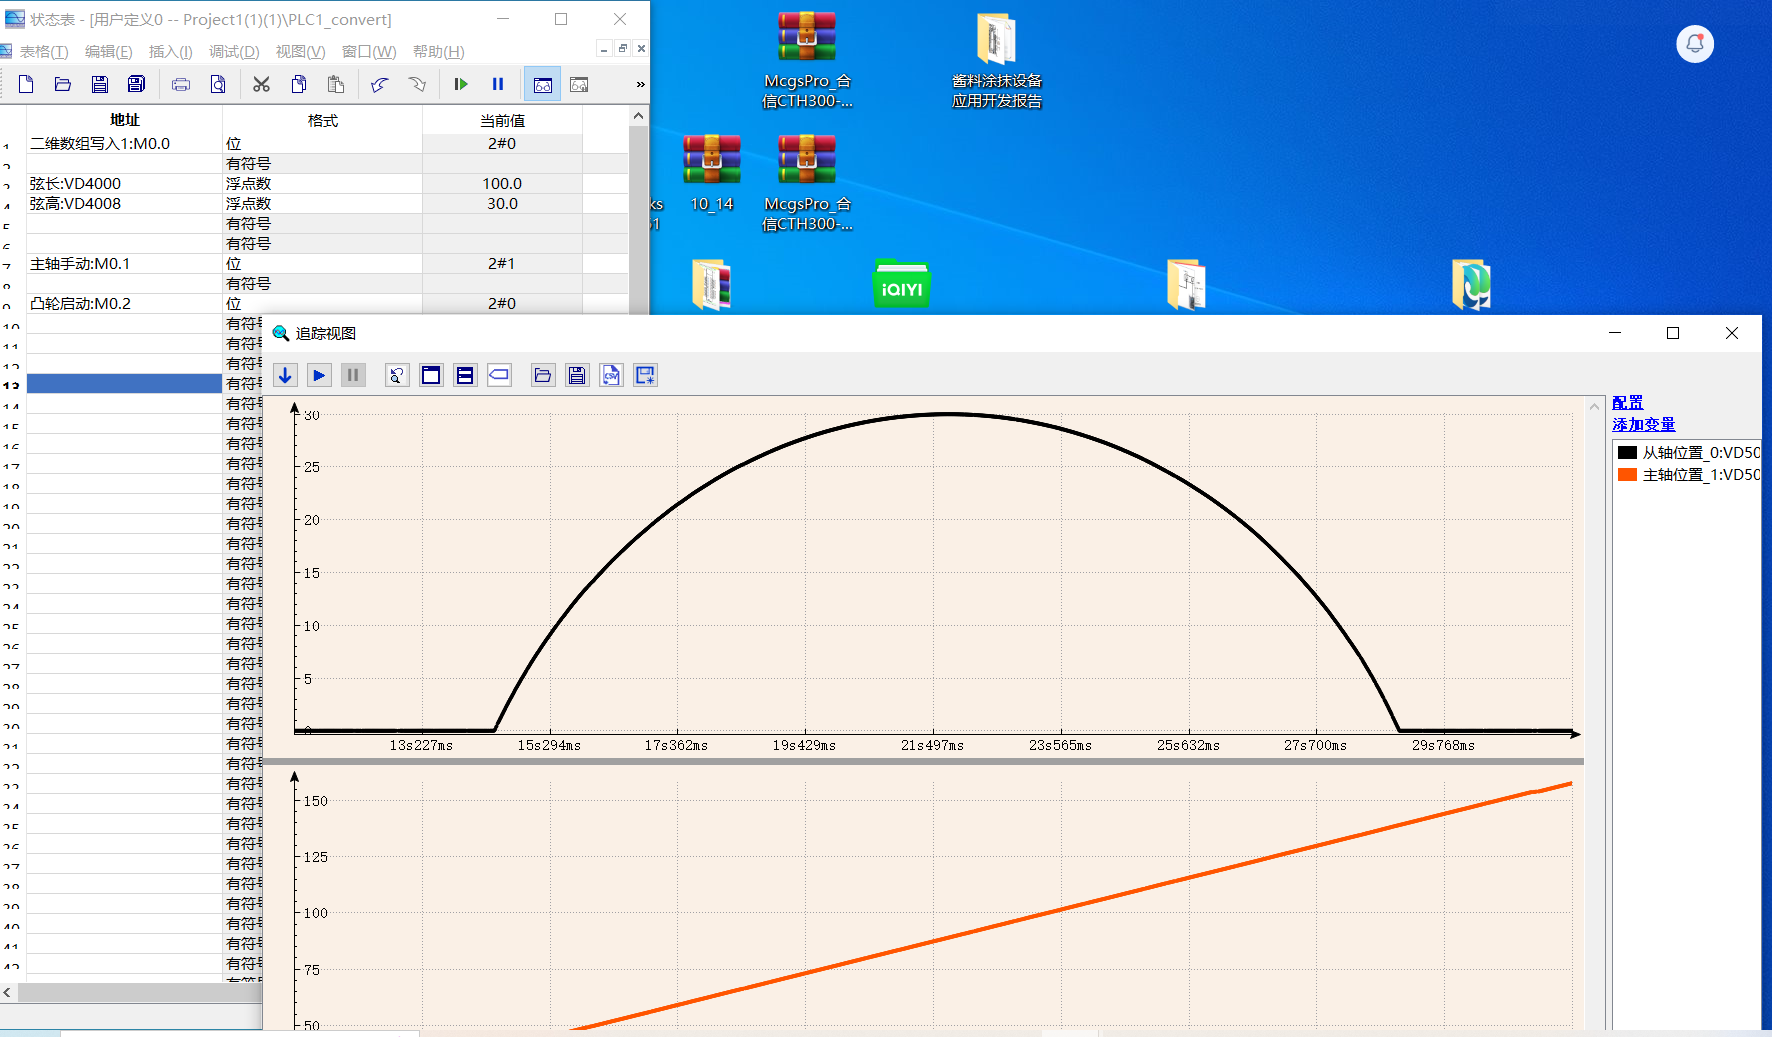
Task: Click the Paste clipboard icon
Action: tap(336, 84)
